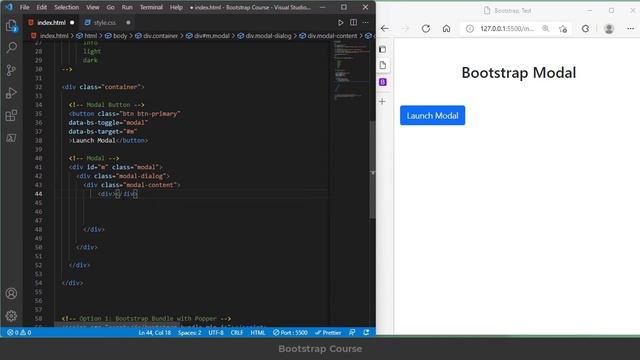Viewport: 640px width, 360px height.
Task: Open the View menu
Action: [93, 7]
